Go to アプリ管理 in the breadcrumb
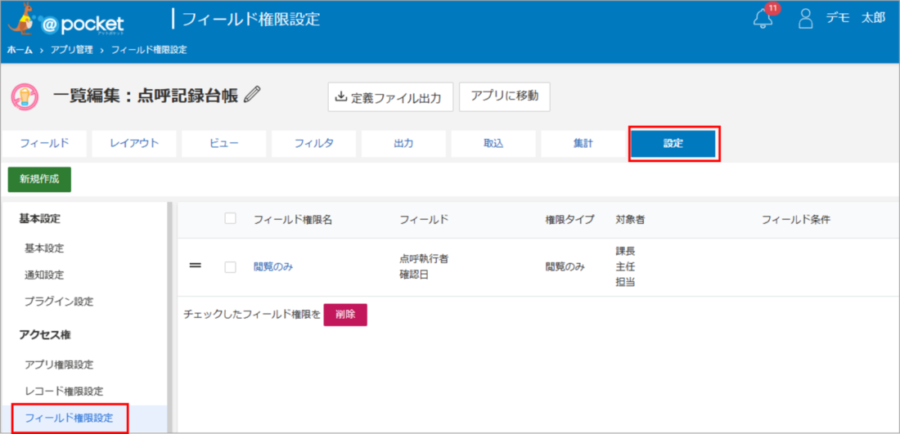Screen dimensions: 900x434 (x=71, y=50)
